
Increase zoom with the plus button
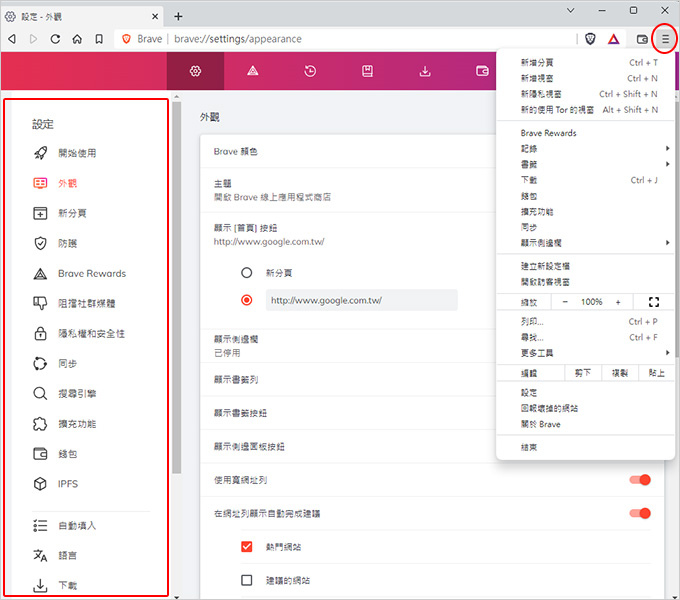618,302
